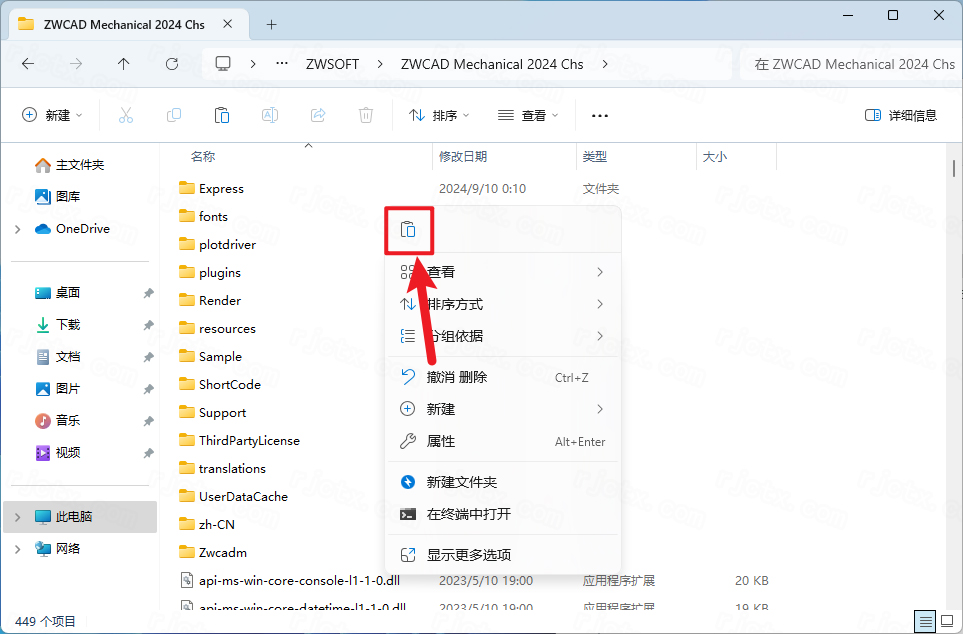
Task: Switch to large thumbnails view icon
Action: [946, 621]
